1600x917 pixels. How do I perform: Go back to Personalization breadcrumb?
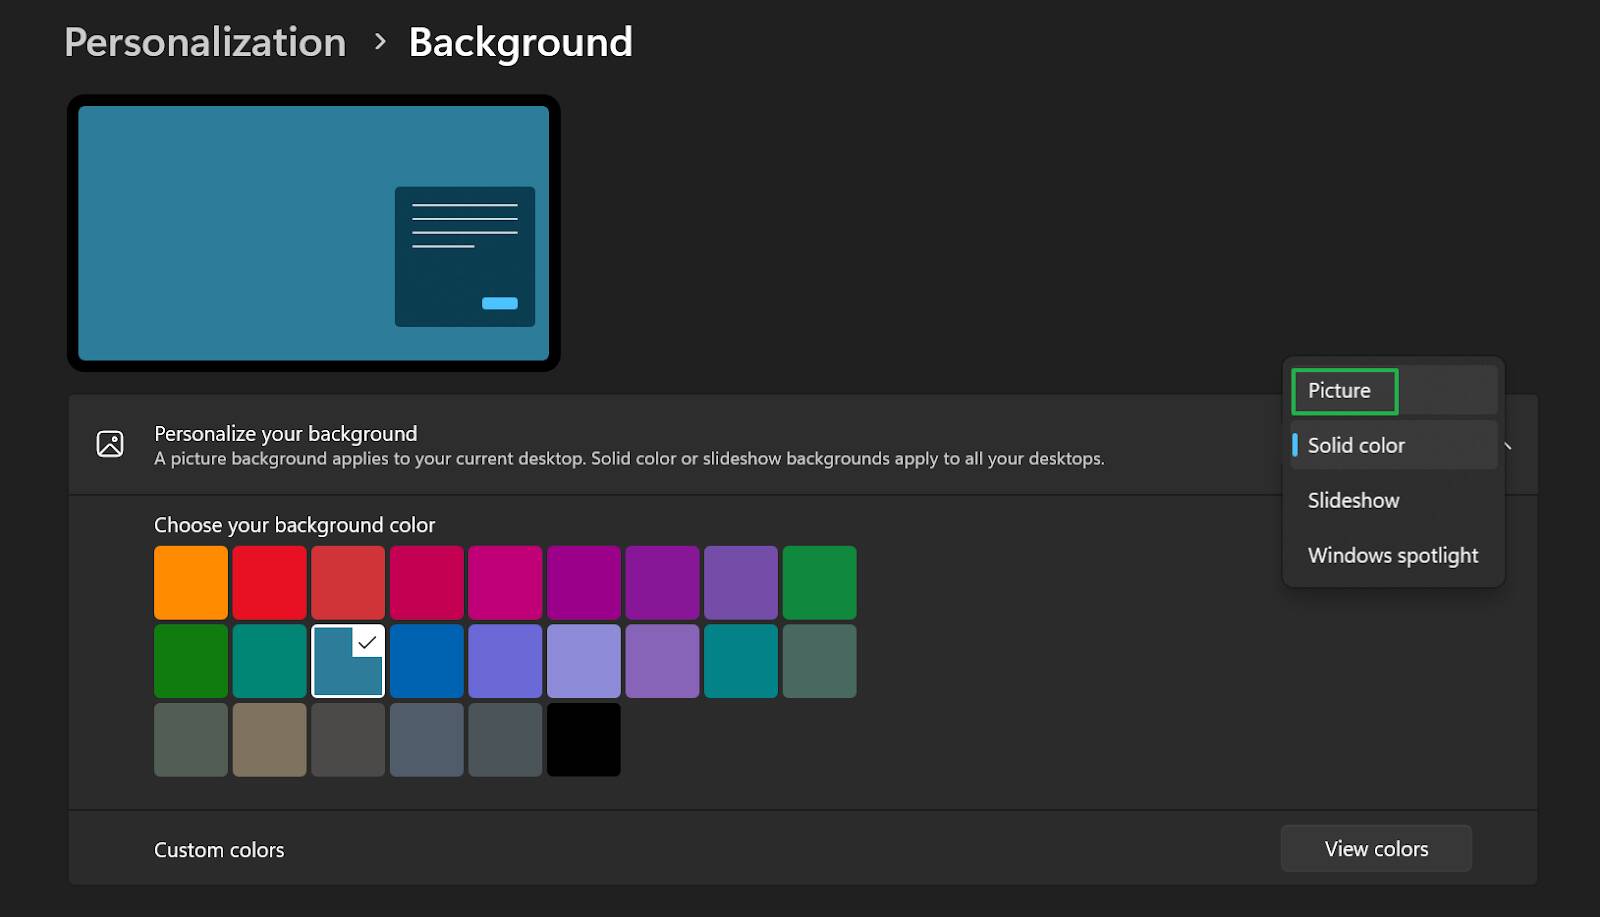[205, 42]
